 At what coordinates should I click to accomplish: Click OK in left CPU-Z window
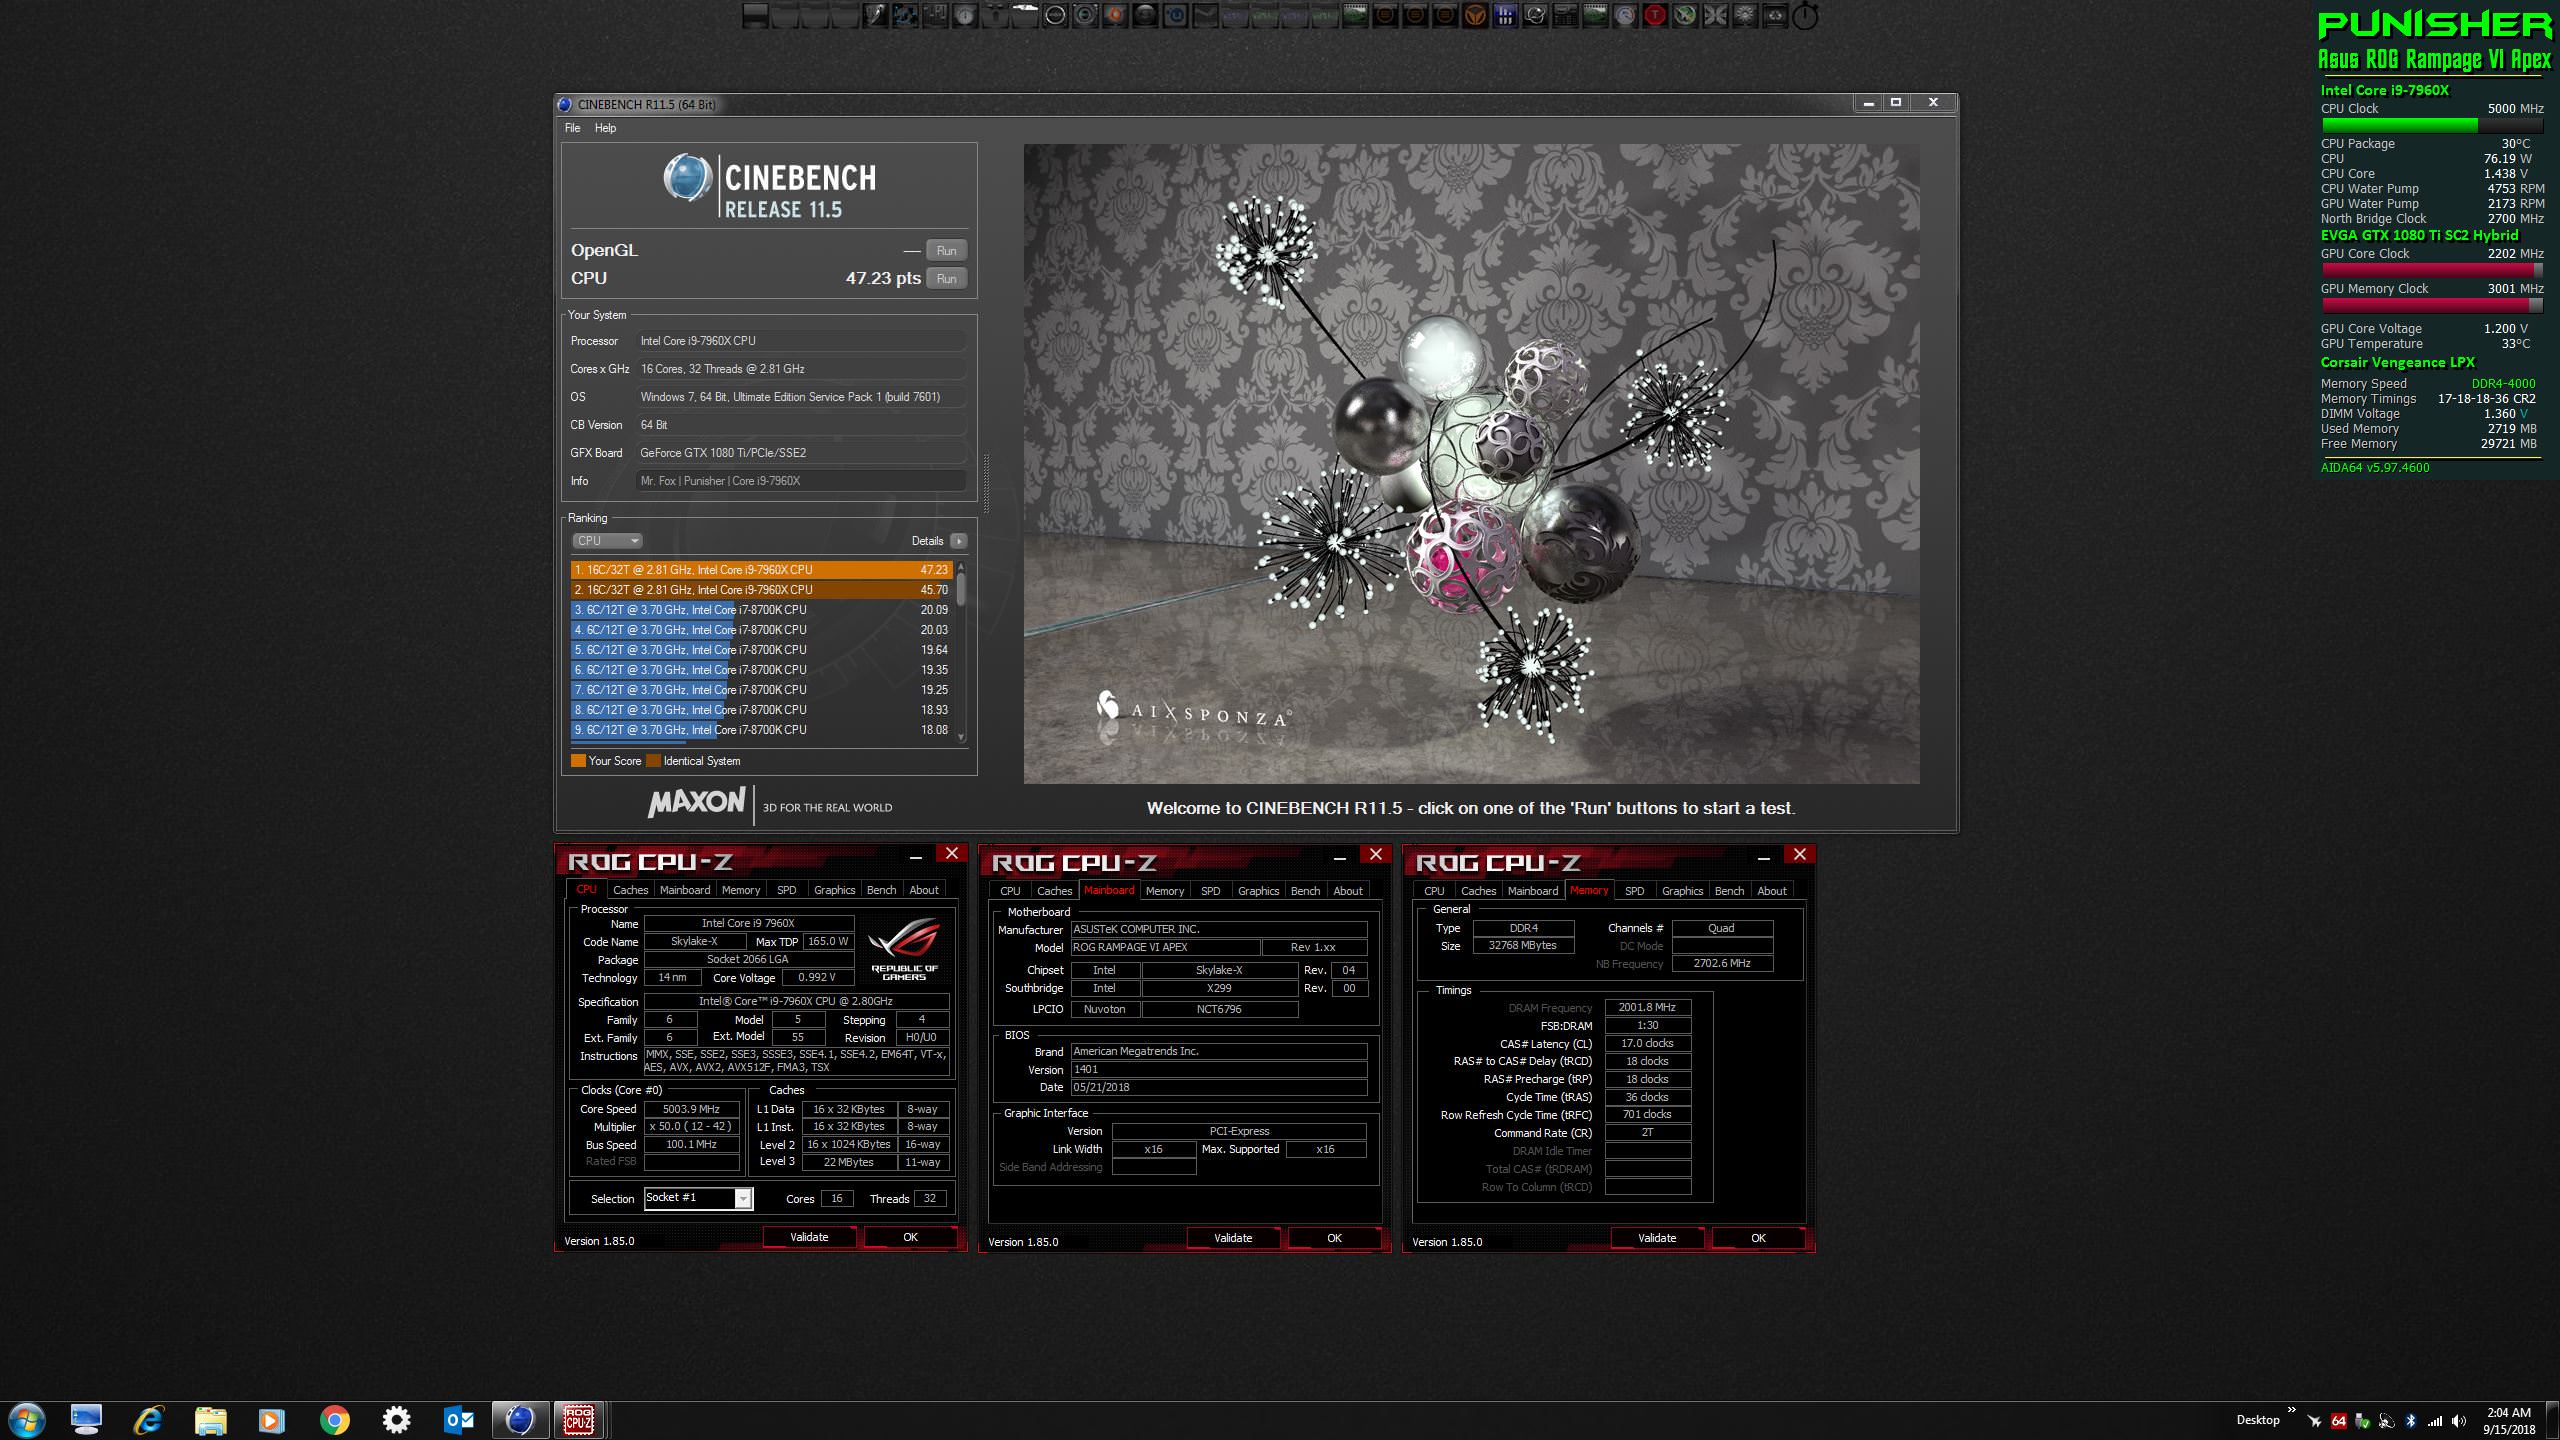pyautogui.click(x=910, y=1237)
